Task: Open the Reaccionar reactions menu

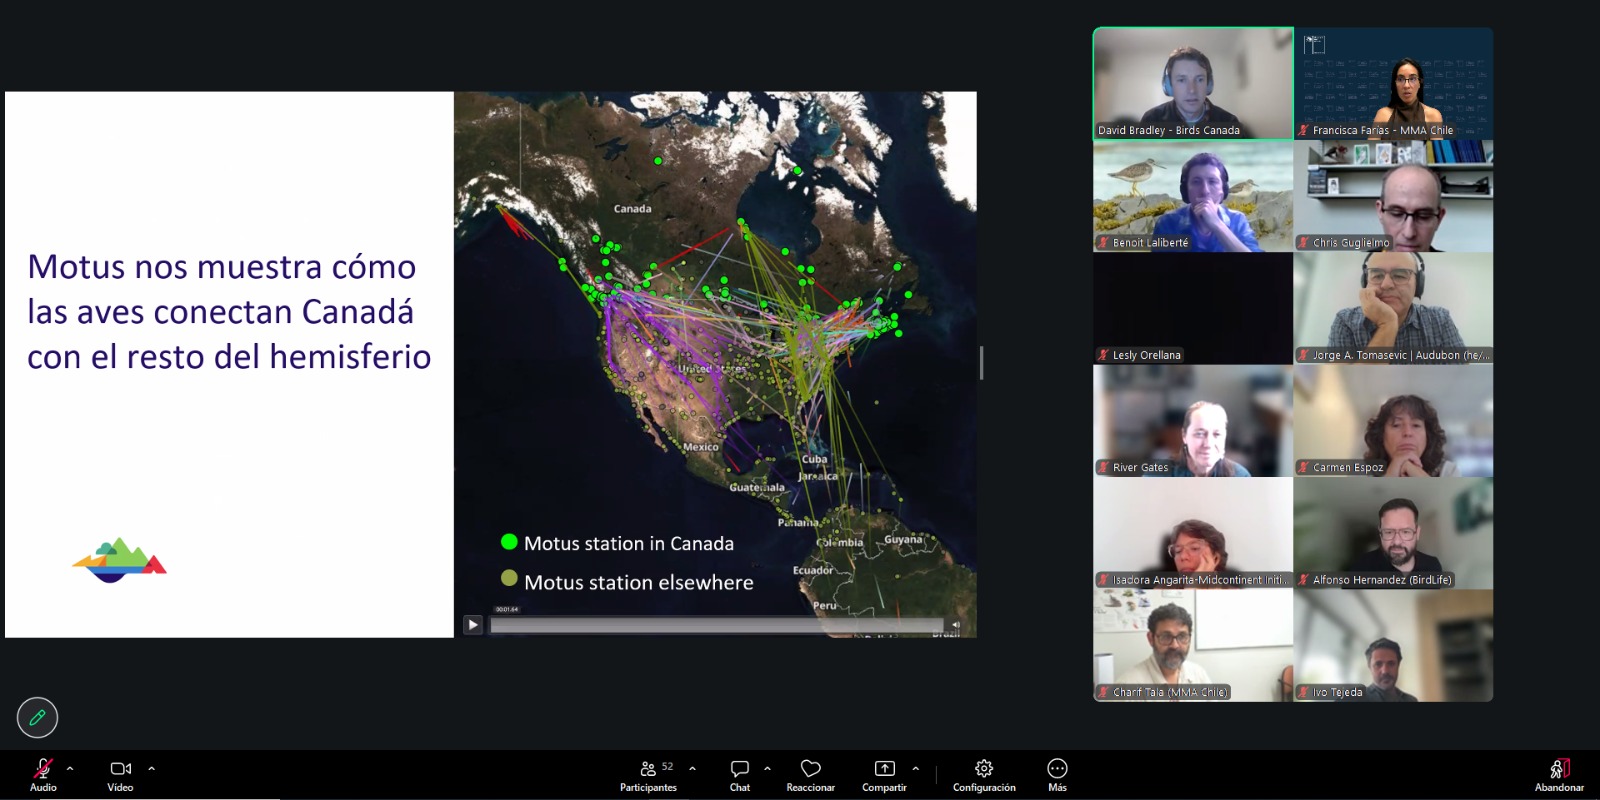Action: (810, 773)
